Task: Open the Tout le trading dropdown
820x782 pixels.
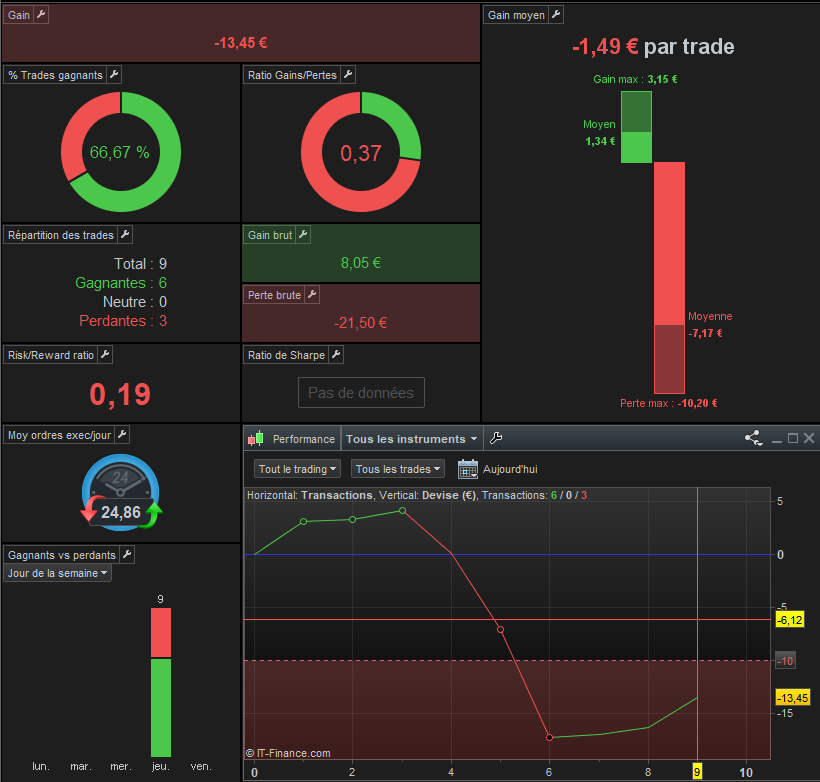Action: tap(297, 469)
